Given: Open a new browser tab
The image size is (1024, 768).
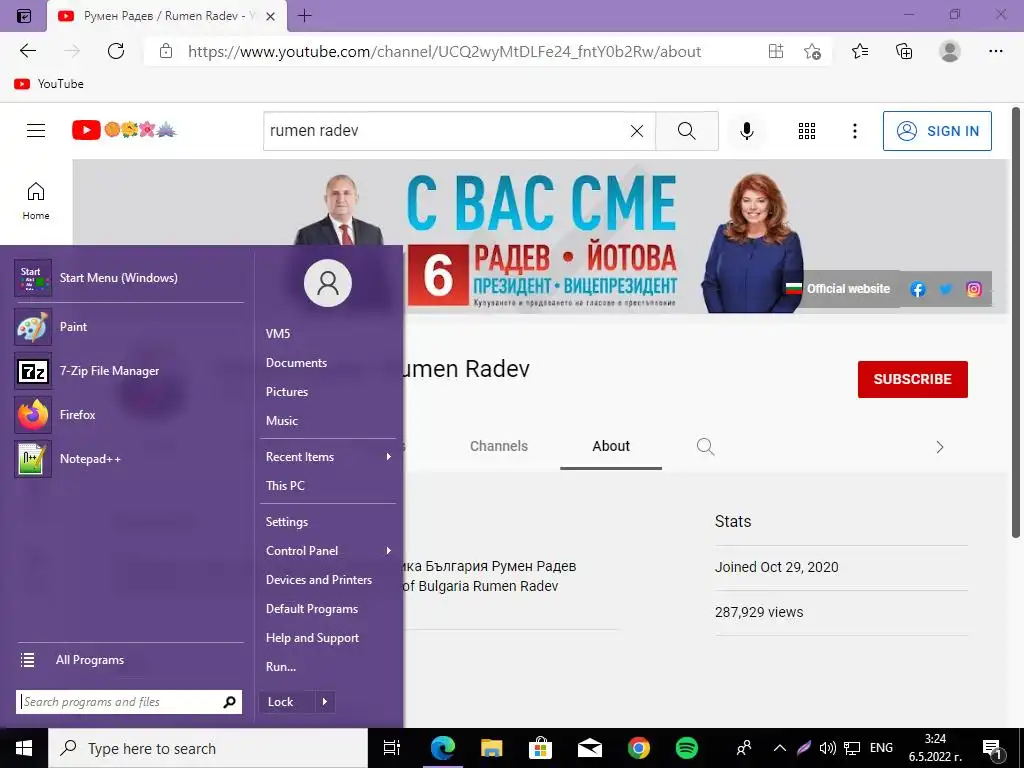Looking at the screenshot, I should (x=304, y=16).
